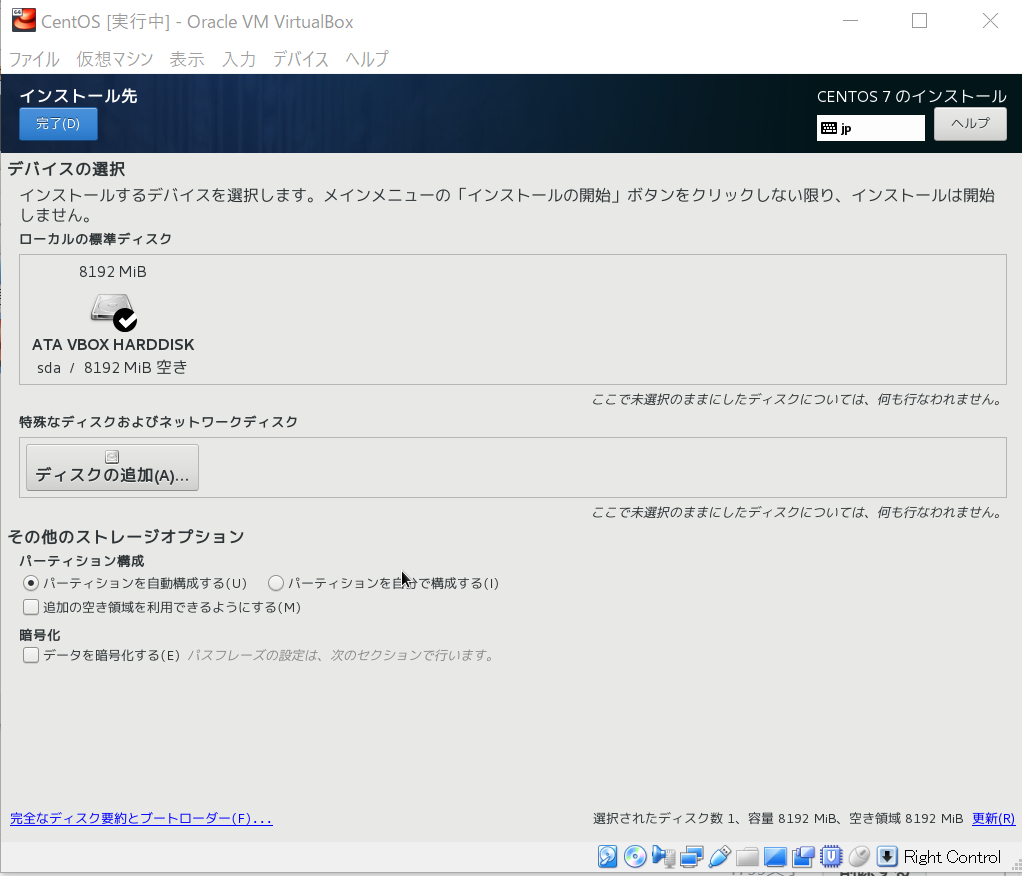Viewport: 1022px width, 876px height.
Task: Maximize the VirtualBox window
Action: tap(919, 21)
